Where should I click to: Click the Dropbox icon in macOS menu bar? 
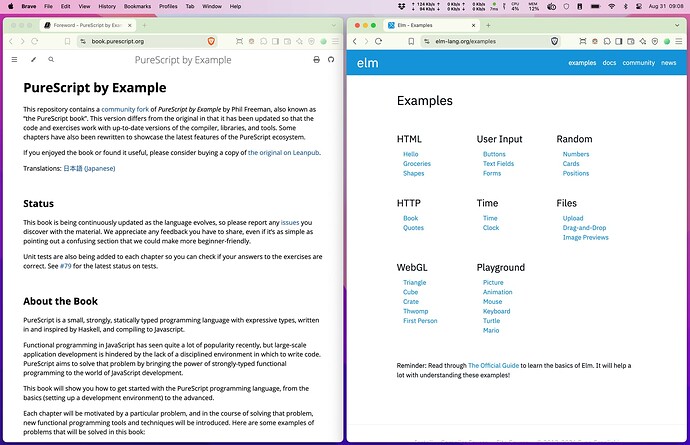pyautogui.click(x=401, y=6)
